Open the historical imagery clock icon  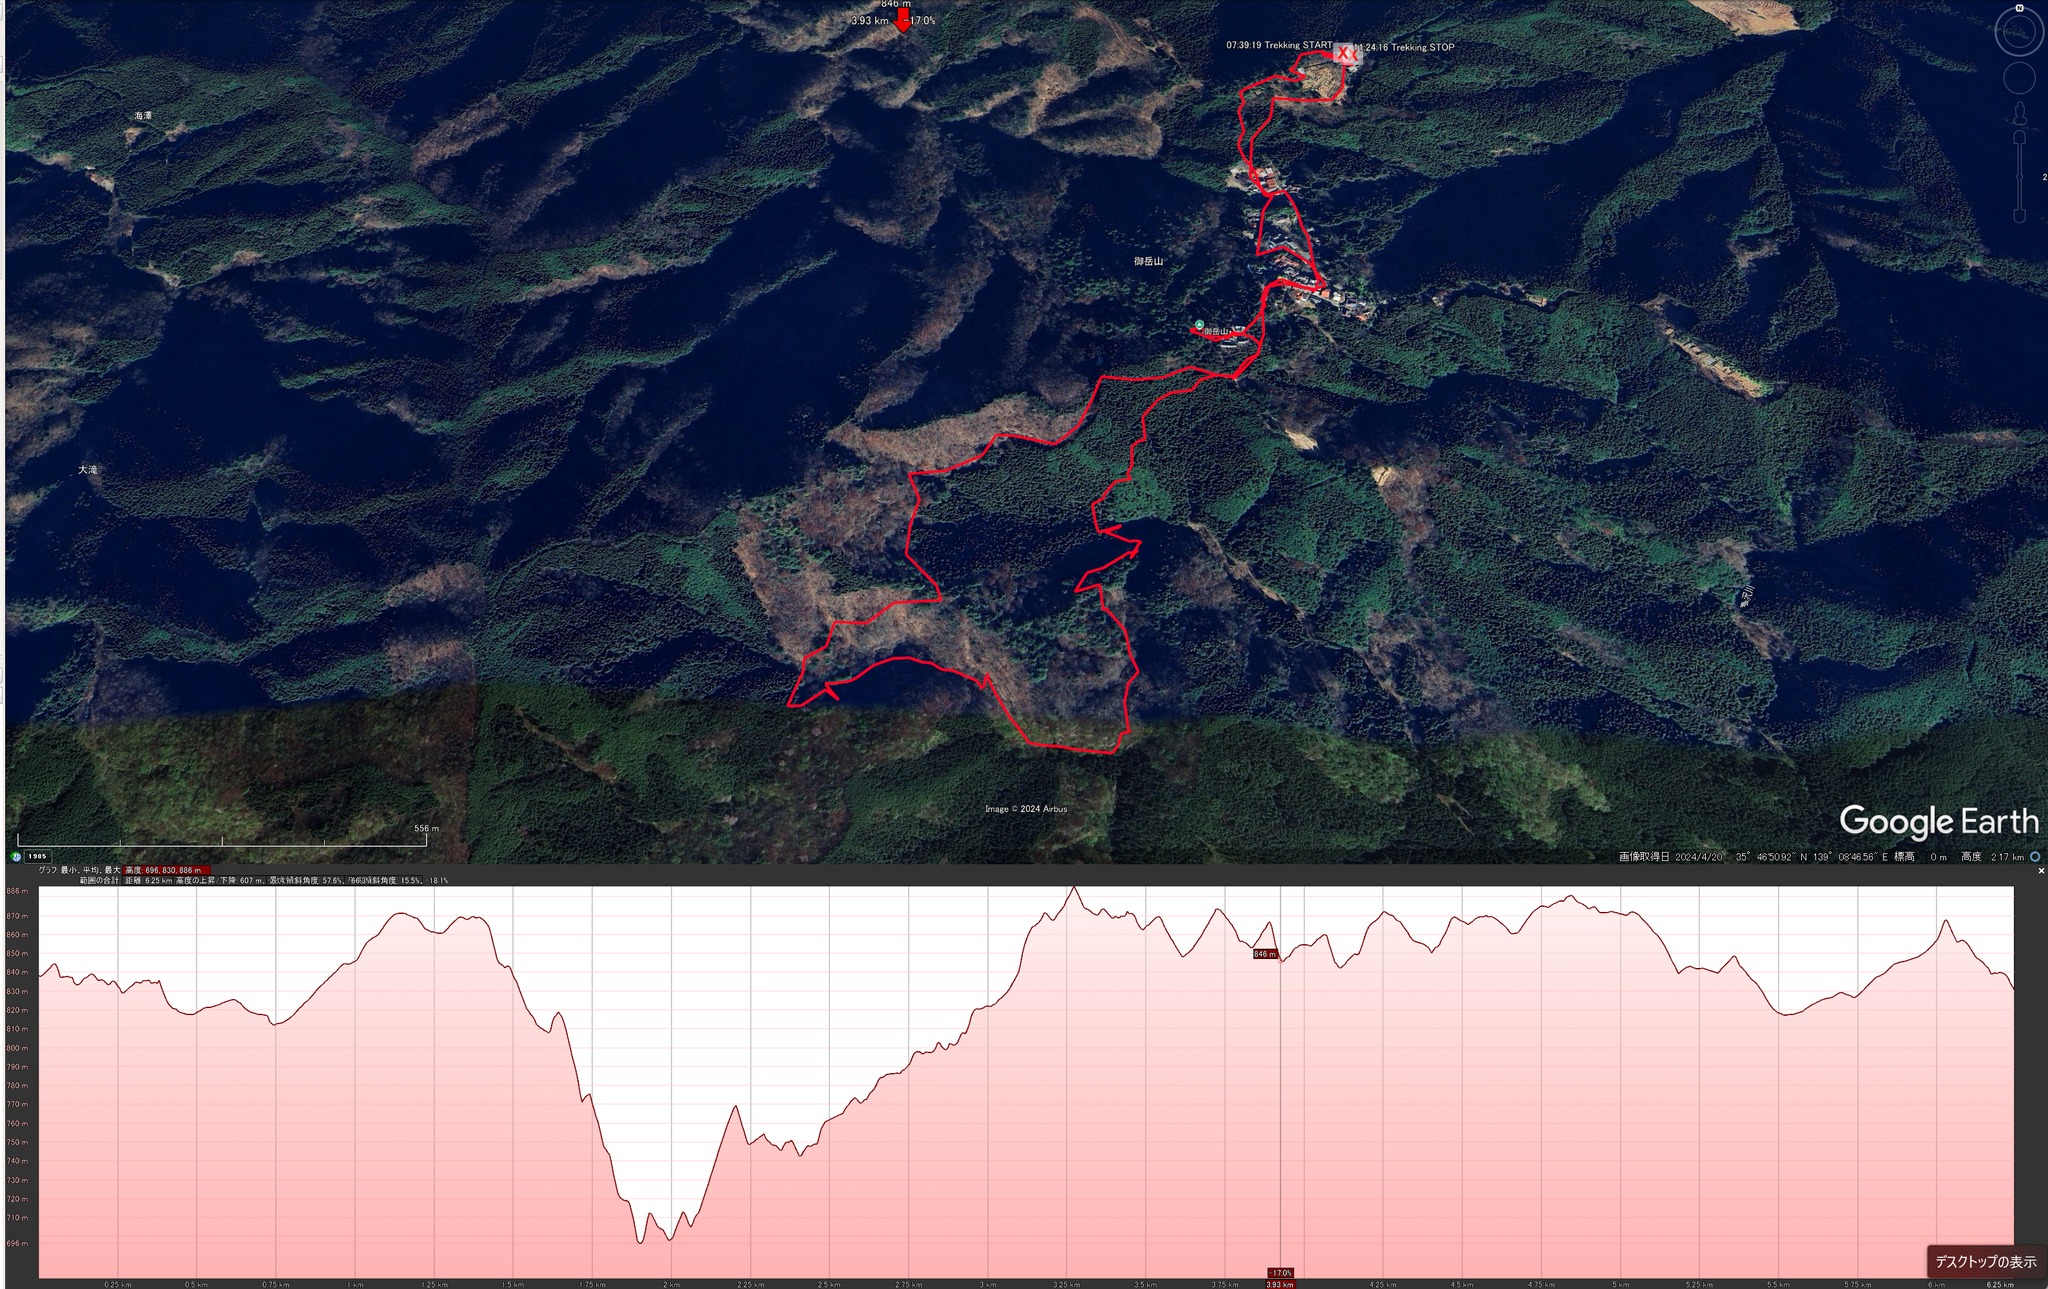pos(16,856)
